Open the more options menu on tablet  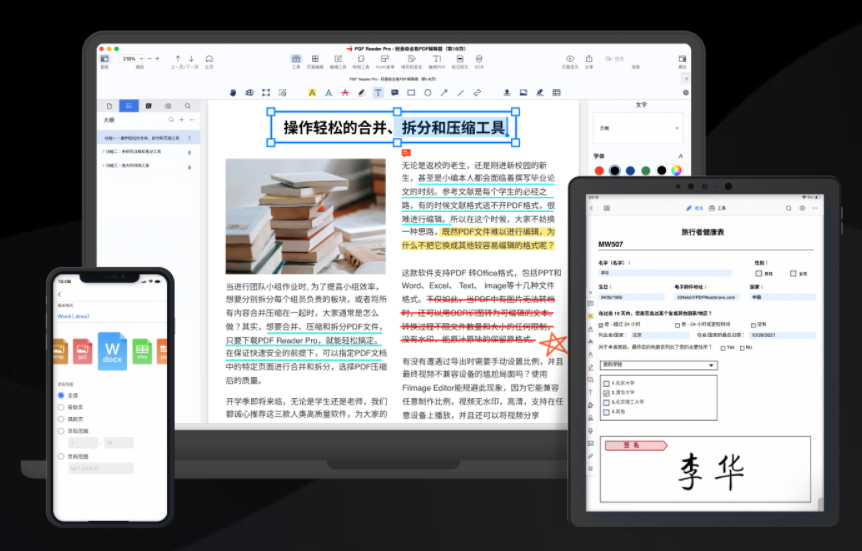(815, 208)
